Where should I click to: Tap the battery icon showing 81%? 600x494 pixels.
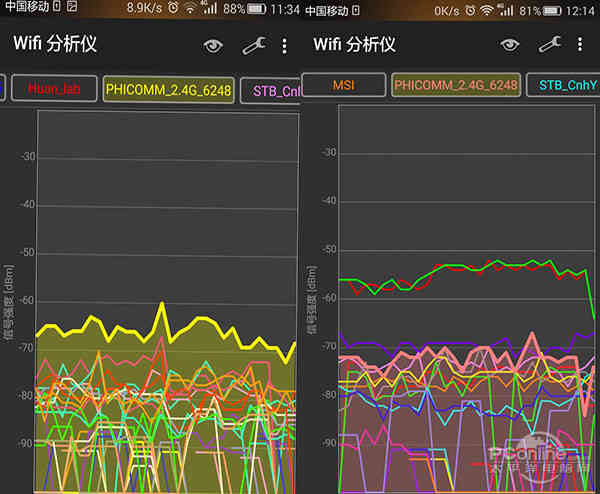tap(552, 11)
